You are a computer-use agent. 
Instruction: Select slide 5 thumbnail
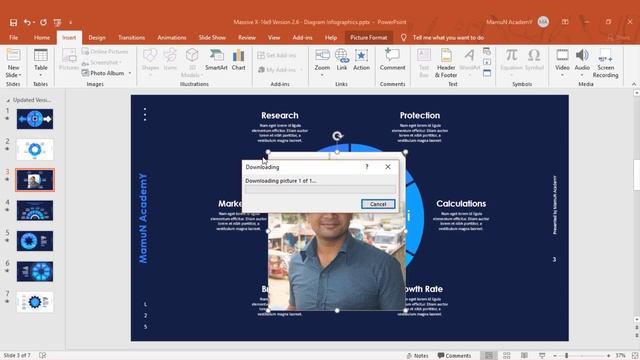click(35, 241)
